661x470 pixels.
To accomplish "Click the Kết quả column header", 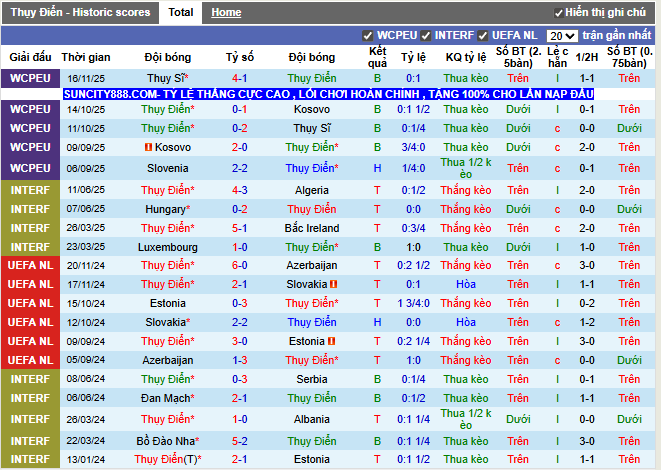I will 377,57.
